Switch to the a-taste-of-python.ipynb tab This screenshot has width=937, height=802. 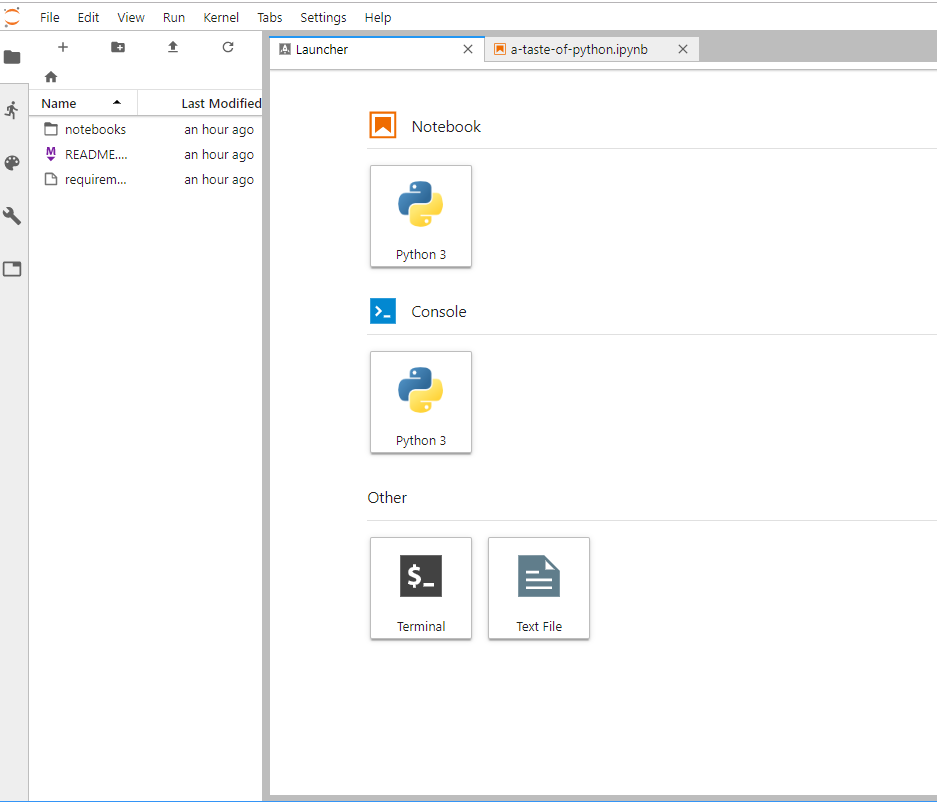pos(592,50)
